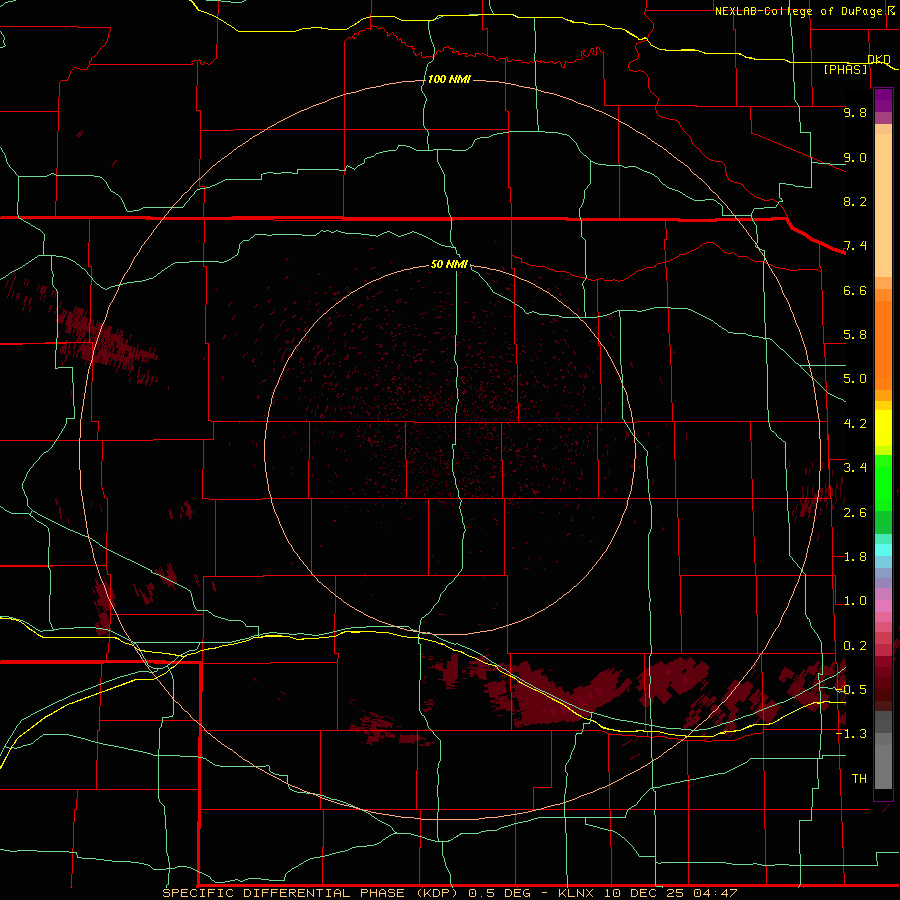The width and height of the screenshot is (900, 900).
Task: Click the 0.2 scale value
Action: [855, 646]
